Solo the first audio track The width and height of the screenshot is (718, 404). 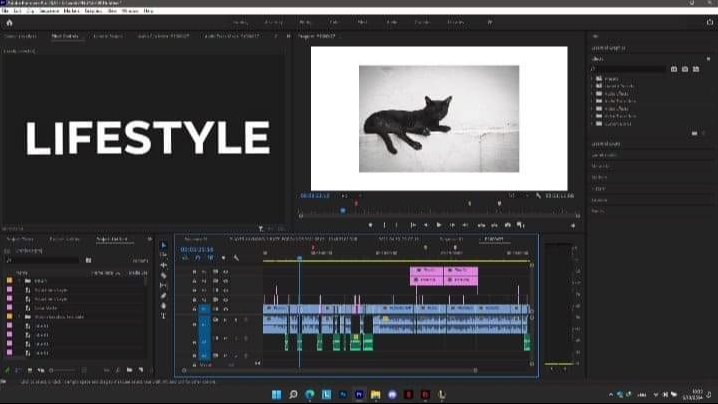point(236,320)
